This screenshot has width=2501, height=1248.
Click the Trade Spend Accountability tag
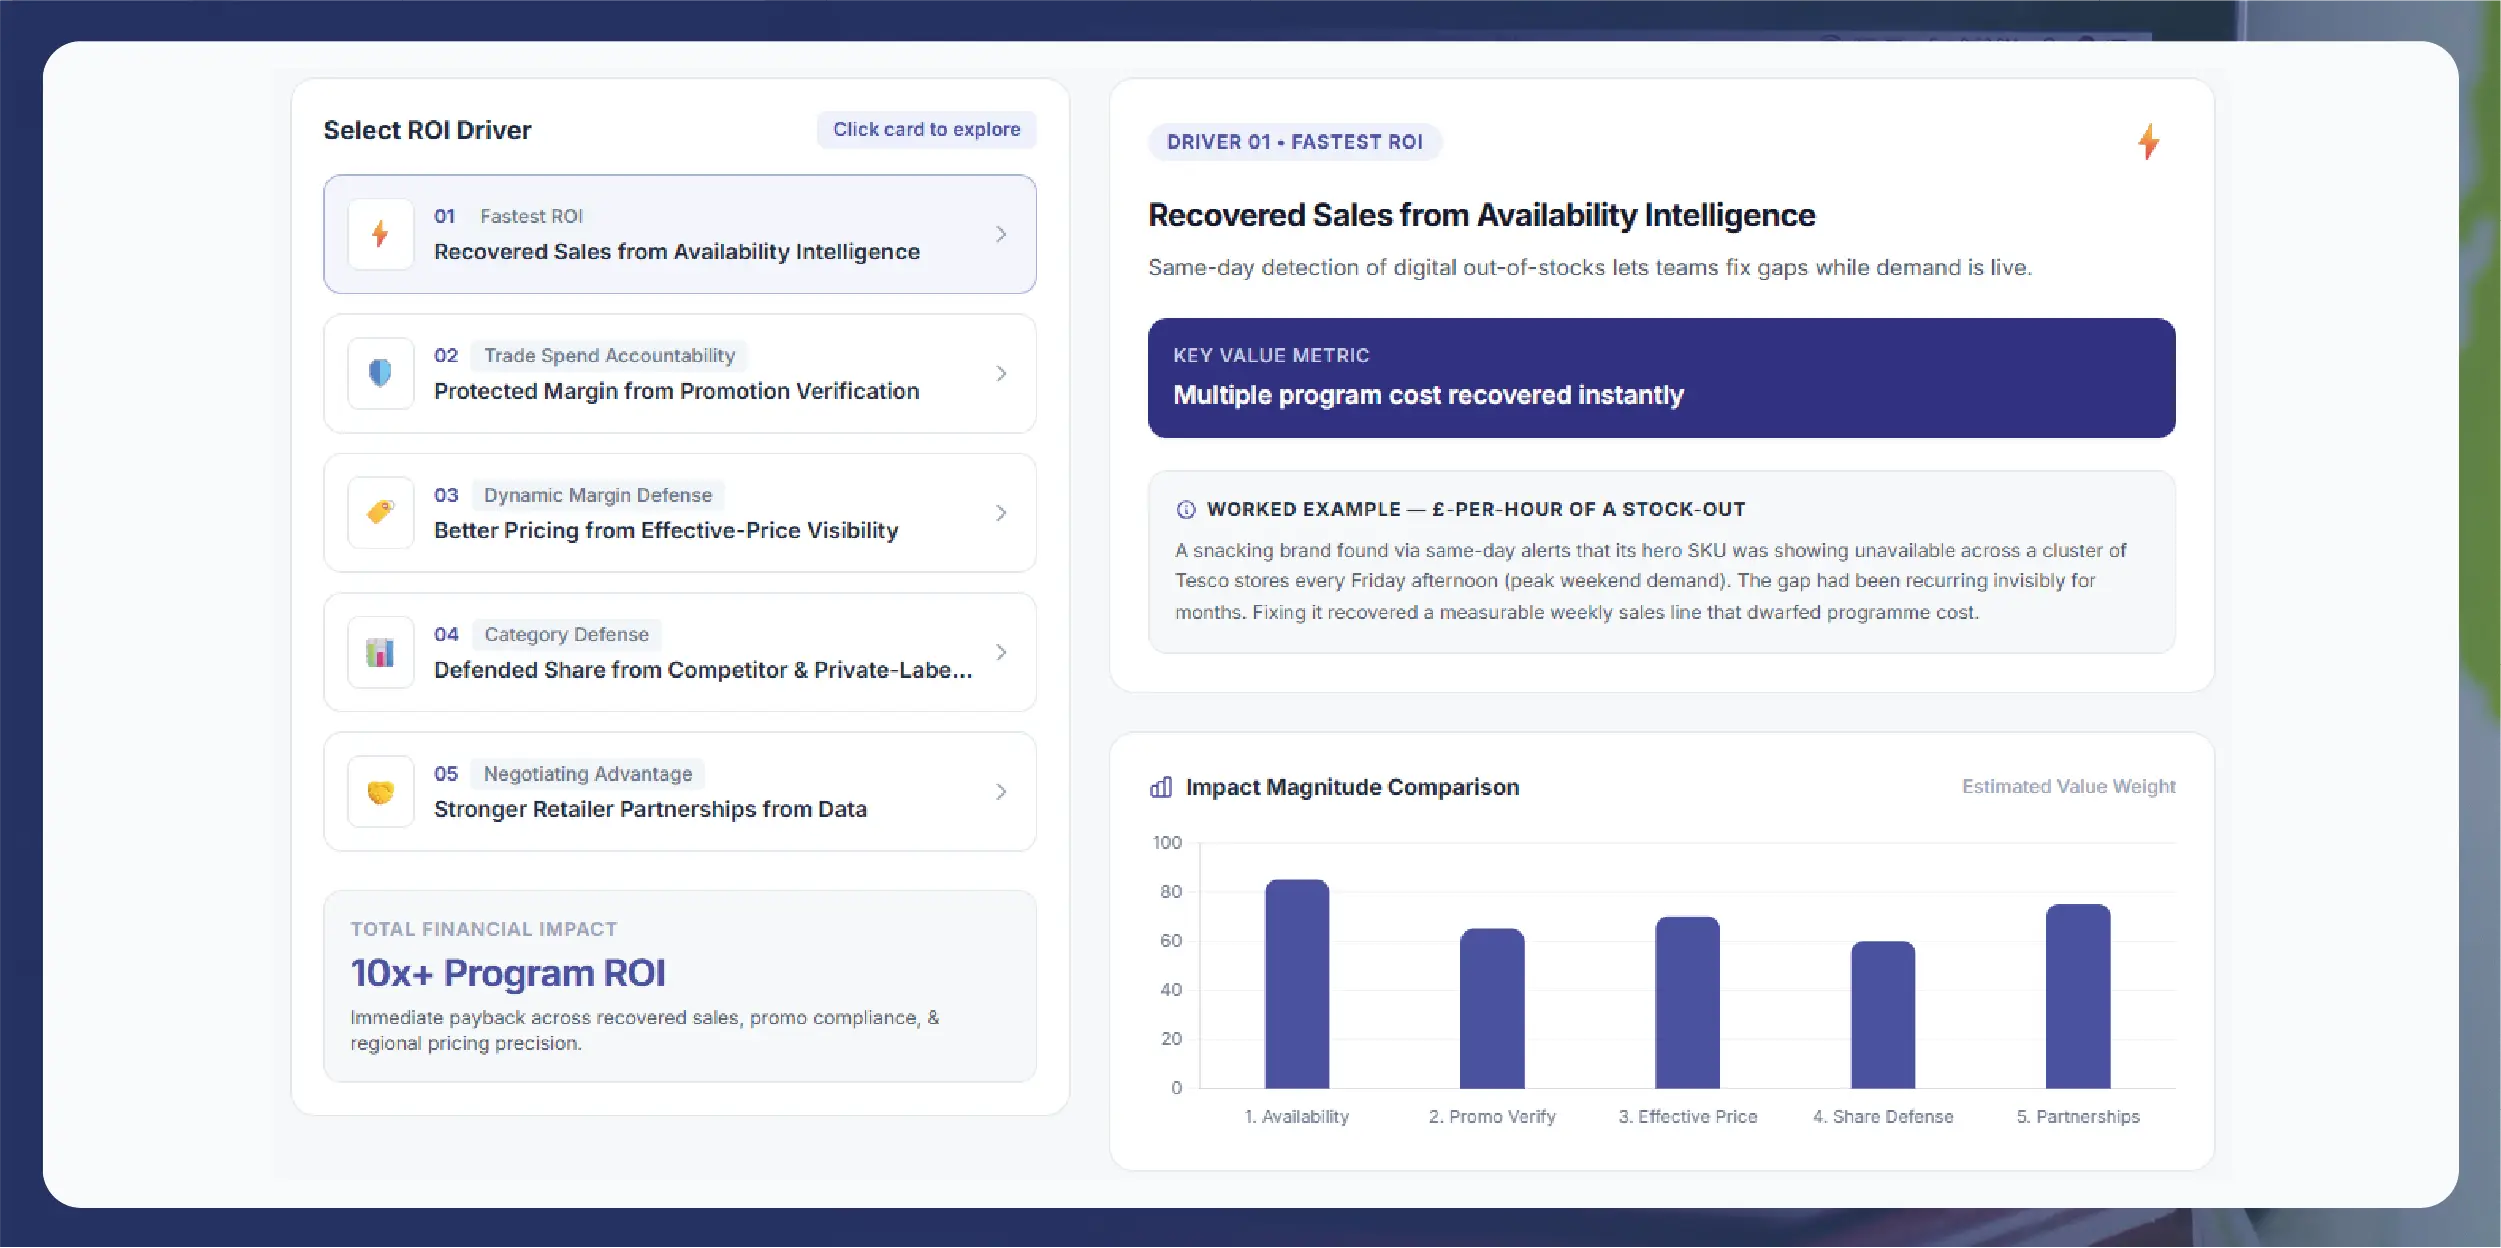pyautogui.click(x=610, y=356)
